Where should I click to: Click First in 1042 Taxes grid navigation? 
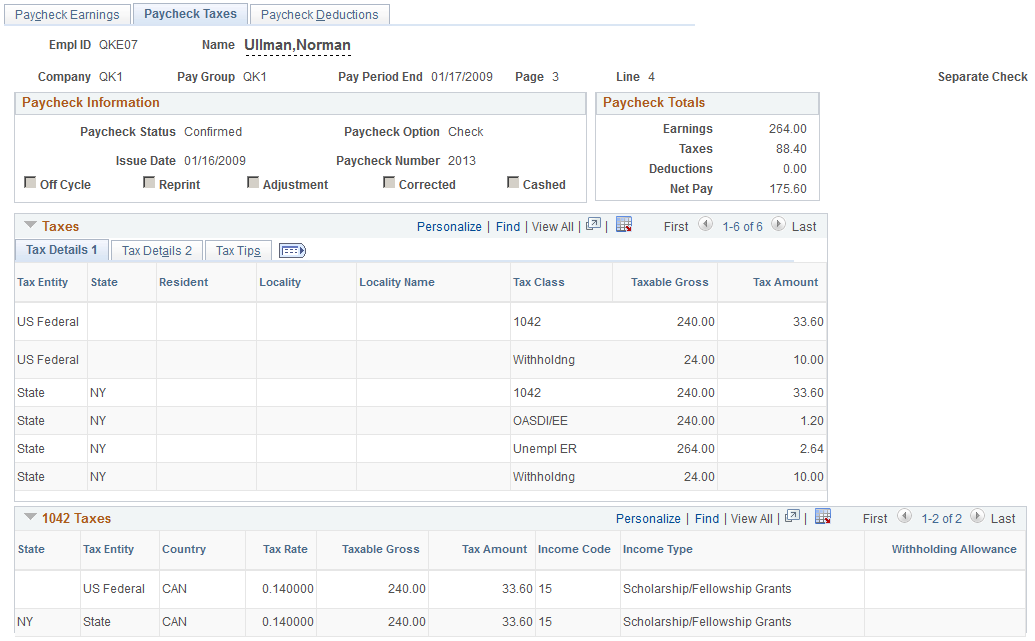coord(875,518)
